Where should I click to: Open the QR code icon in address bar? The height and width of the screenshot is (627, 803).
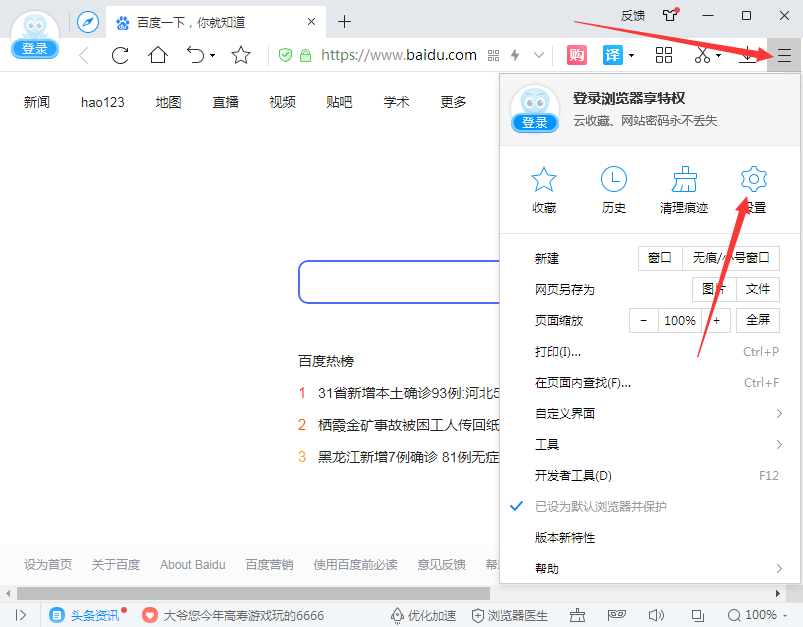click(x=493, y=55)
